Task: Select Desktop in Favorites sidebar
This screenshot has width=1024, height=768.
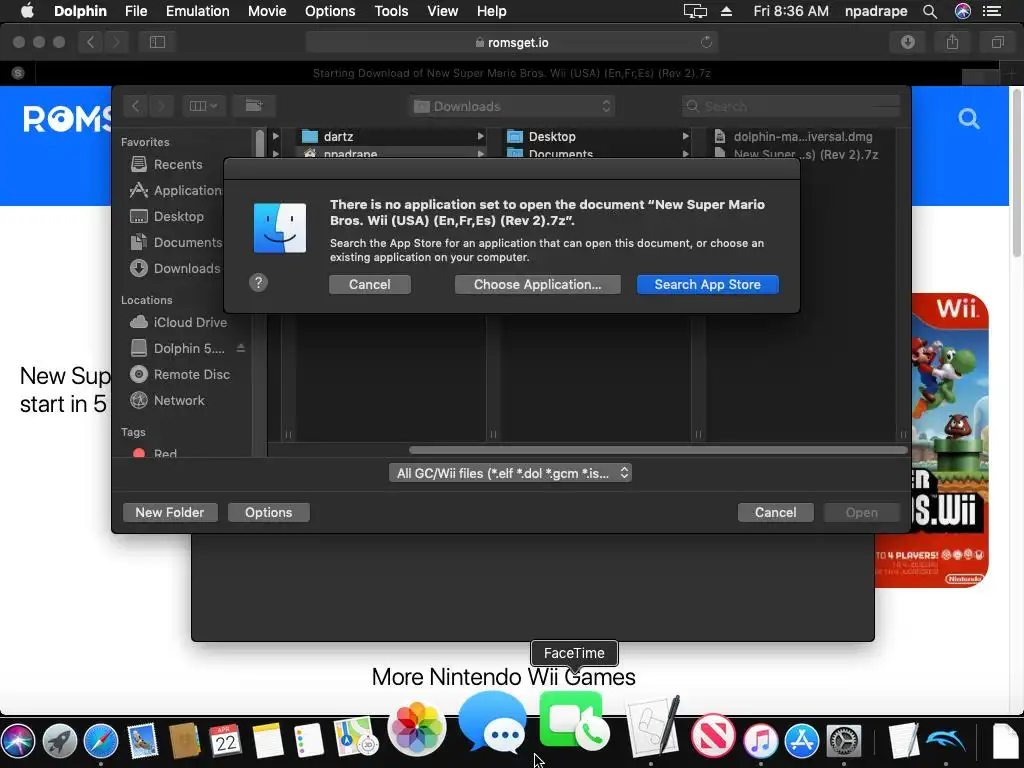Action: [x=178, y=216]
